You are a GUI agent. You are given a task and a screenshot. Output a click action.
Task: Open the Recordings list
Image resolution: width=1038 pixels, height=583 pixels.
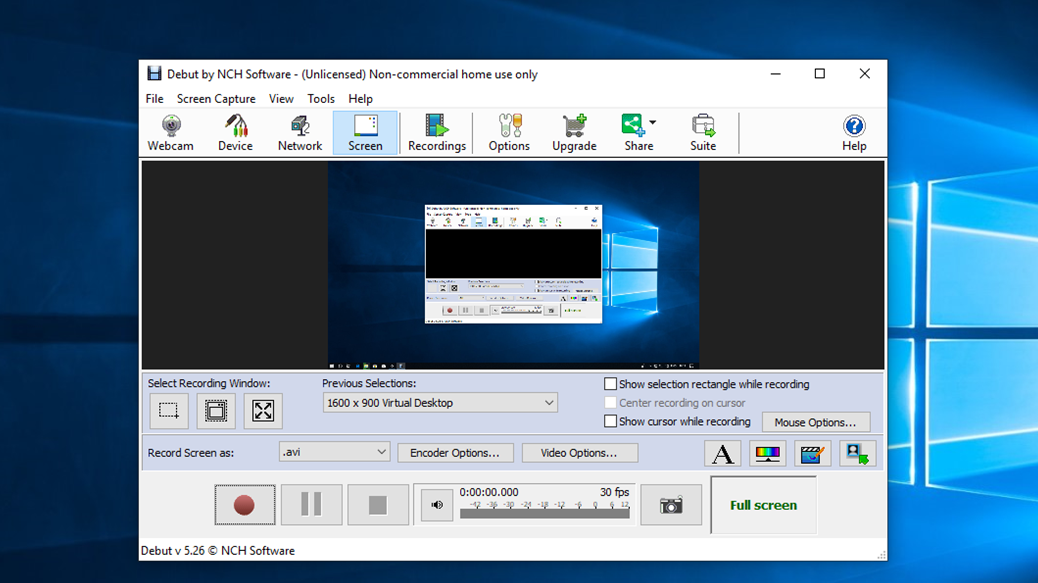coord(437,133)
